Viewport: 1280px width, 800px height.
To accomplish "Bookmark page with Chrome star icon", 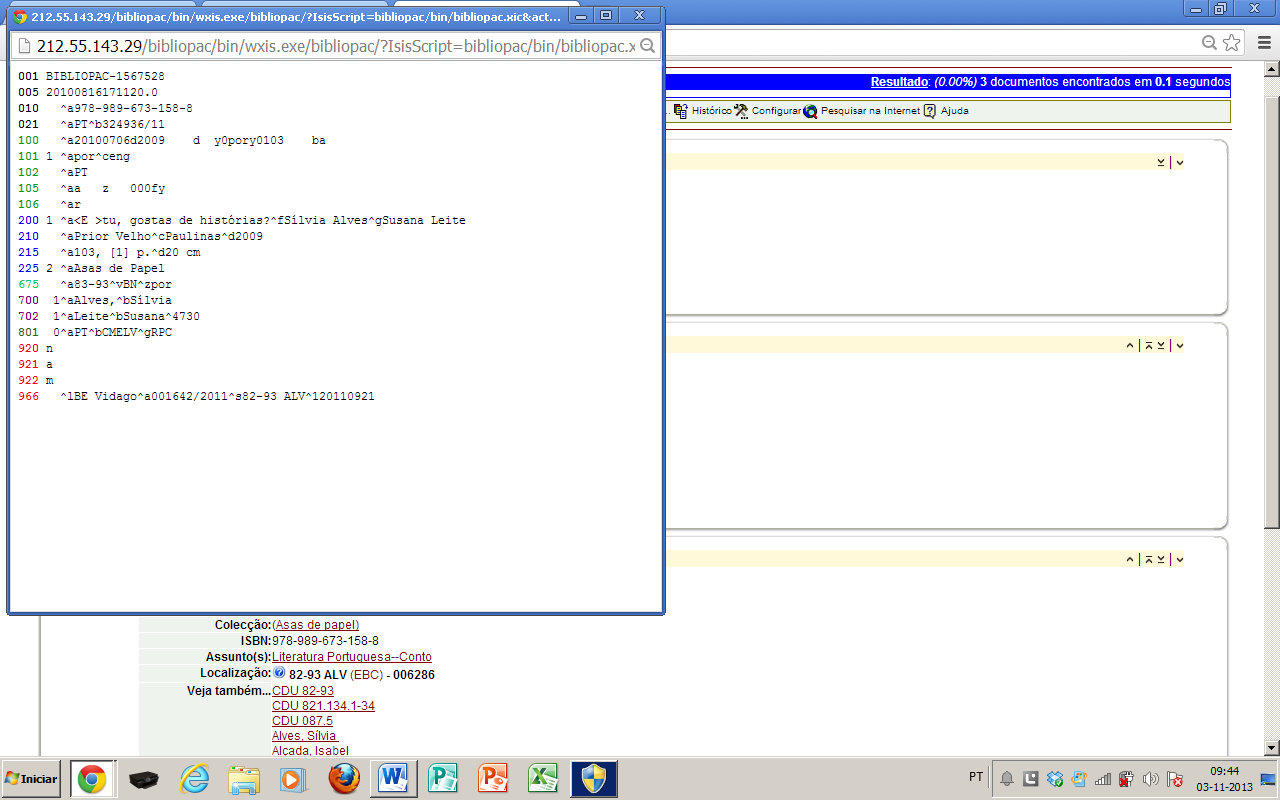I will tap(1231, 43).
